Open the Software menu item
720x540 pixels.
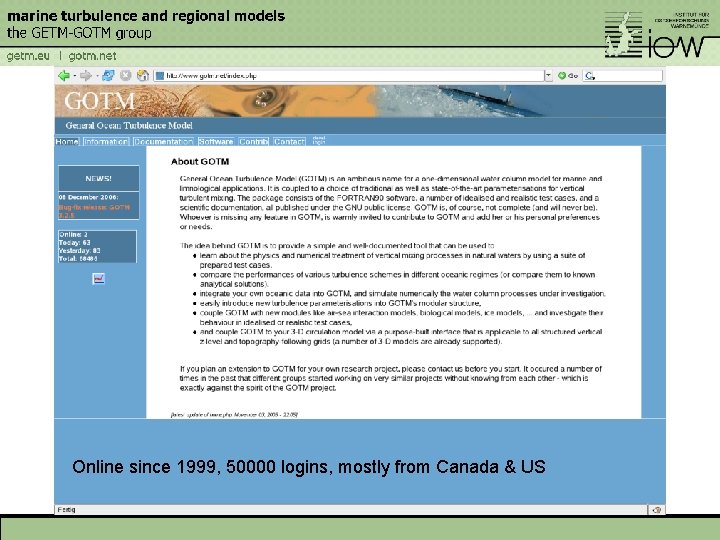pos(216,141)
